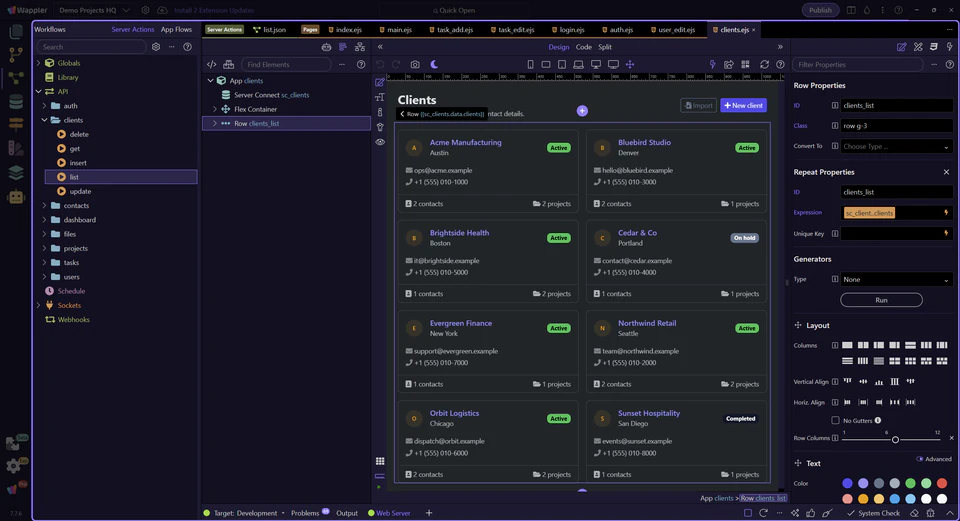
Task: Click the Publish button
Action: pyautogui.click(x=820, y=10)
